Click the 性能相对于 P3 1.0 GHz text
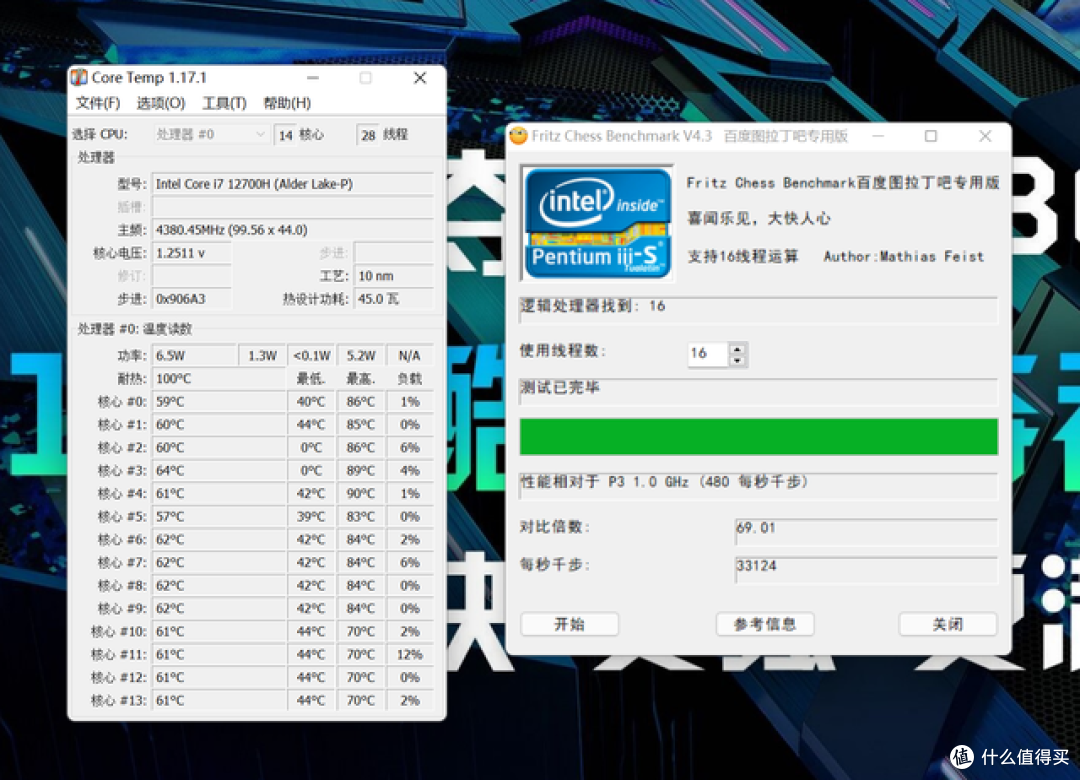This screenshot has width=1080, height=780. coord(664,482)
